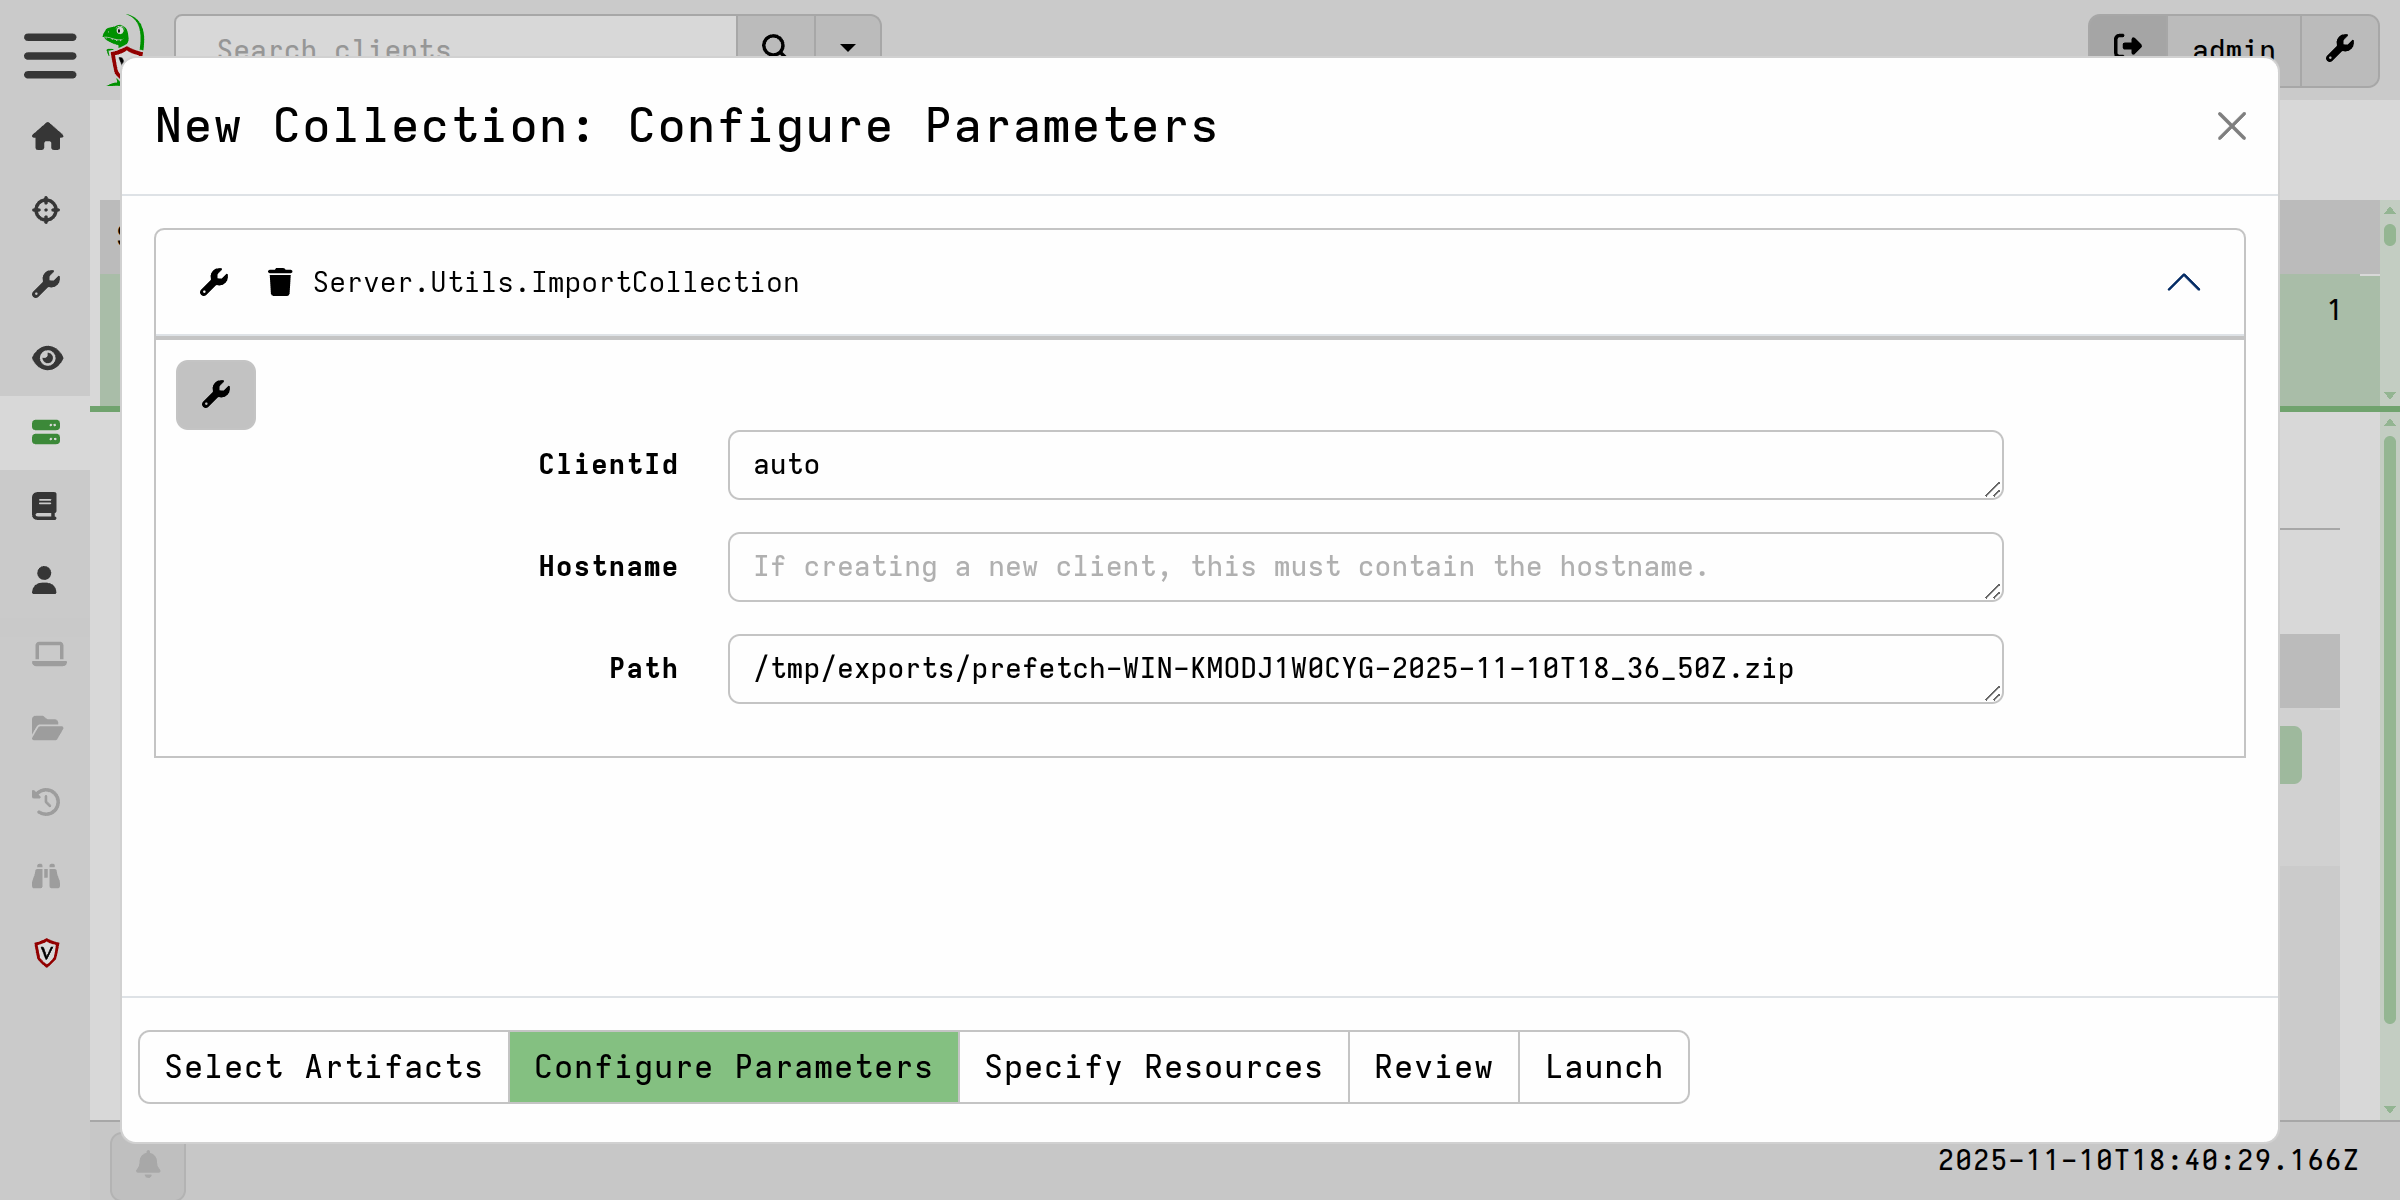2400x1200 pixels.
Task: Log out using the exit icon near admin
Action: (x=2128, y=47)
